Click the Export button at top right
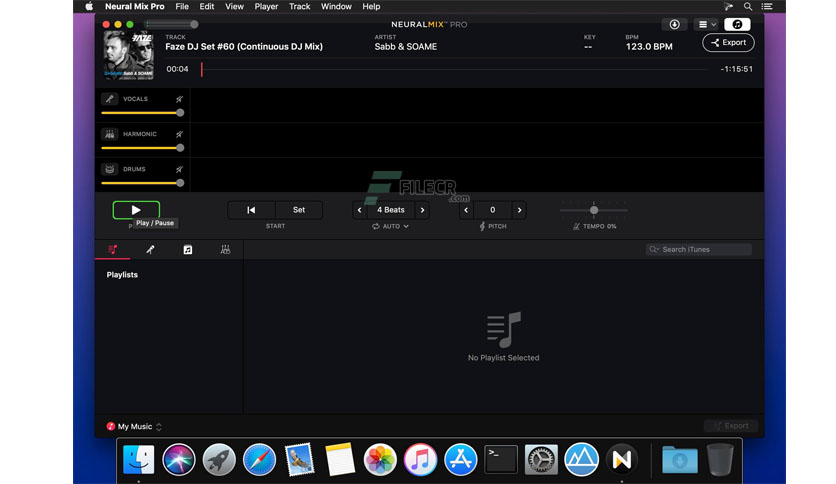The height and width of the screenshot is (484, 836). tap(728, 43)
